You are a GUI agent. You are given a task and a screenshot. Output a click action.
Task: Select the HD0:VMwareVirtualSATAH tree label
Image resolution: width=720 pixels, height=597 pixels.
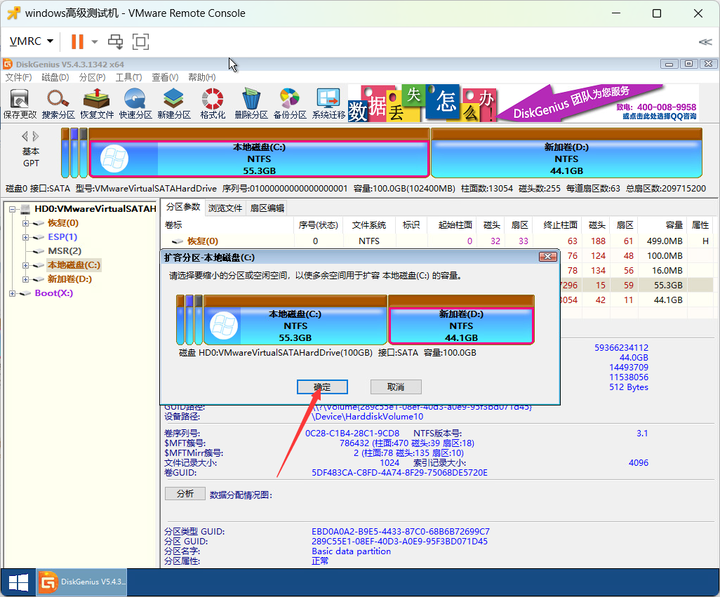click(x=96, y=209)
